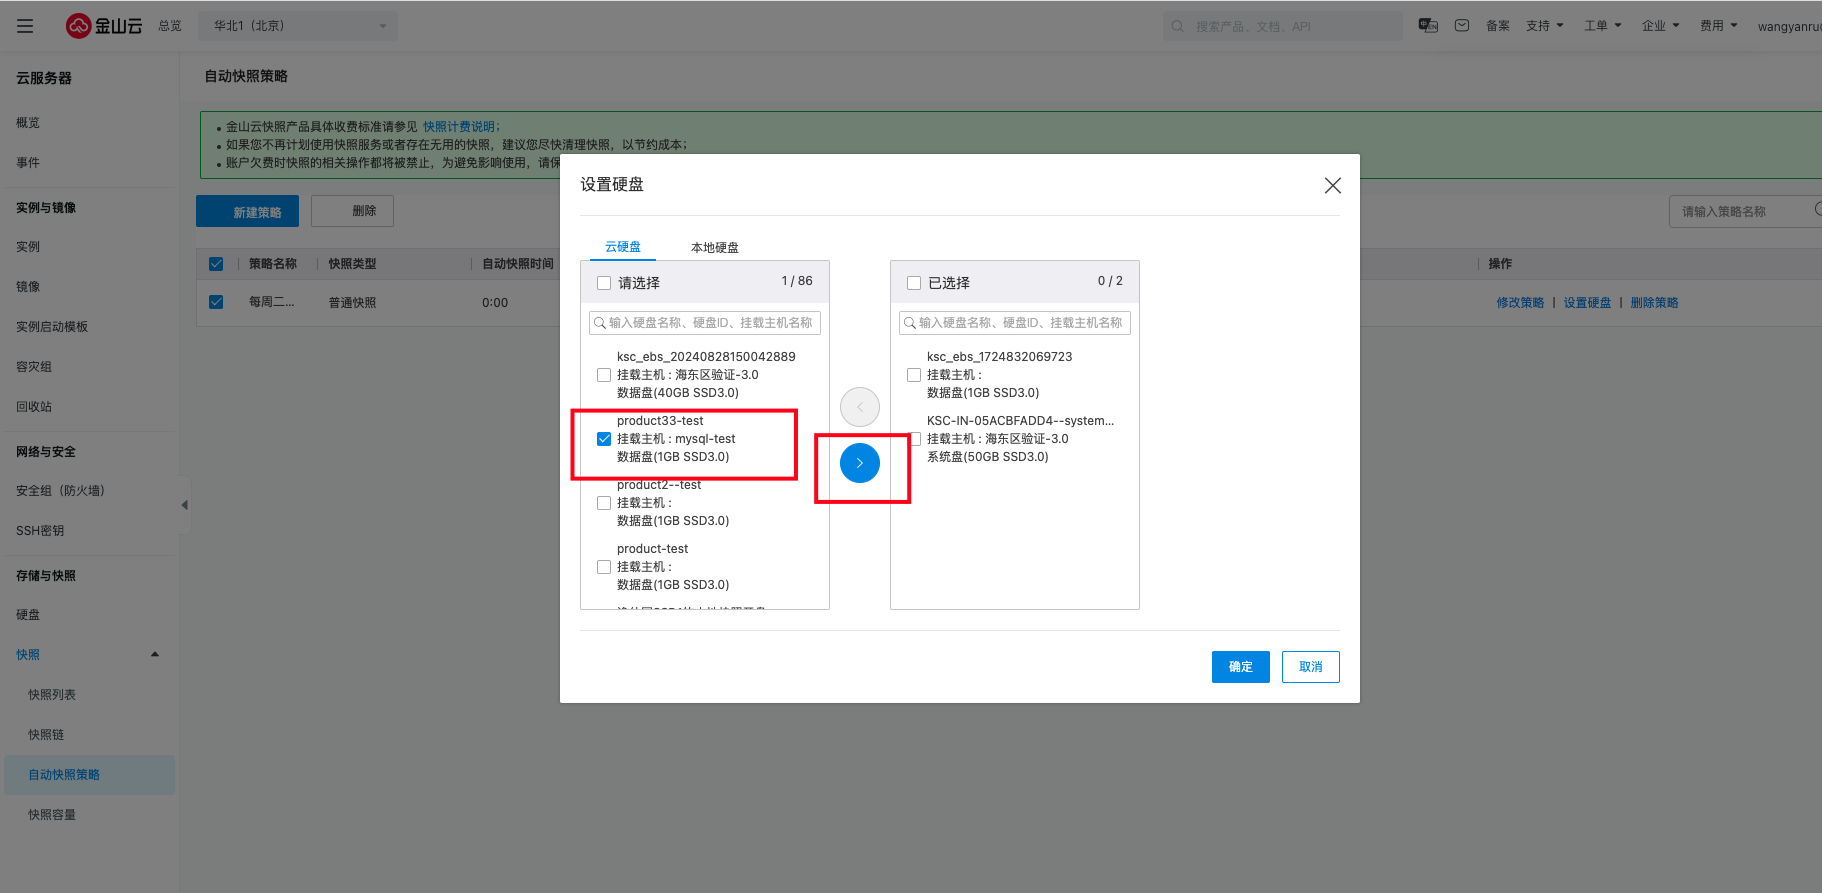Expand the 费用 dropdown menu
The image size is (1822, 893).
(1718, 26)
